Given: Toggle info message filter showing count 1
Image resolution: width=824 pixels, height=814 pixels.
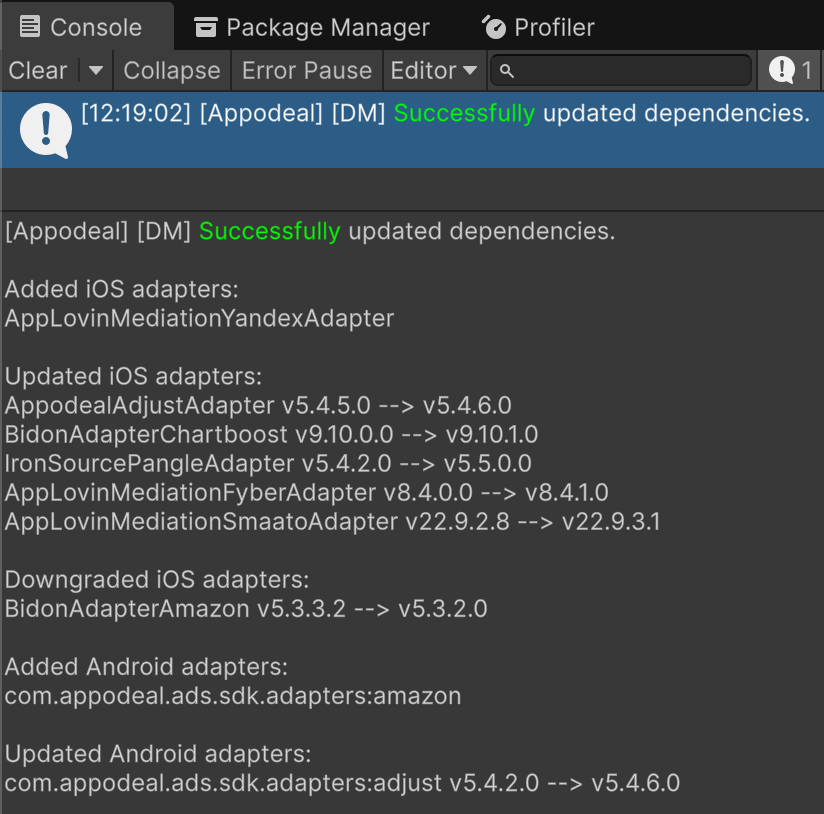Looking at the screenshot, I should 790,70.
